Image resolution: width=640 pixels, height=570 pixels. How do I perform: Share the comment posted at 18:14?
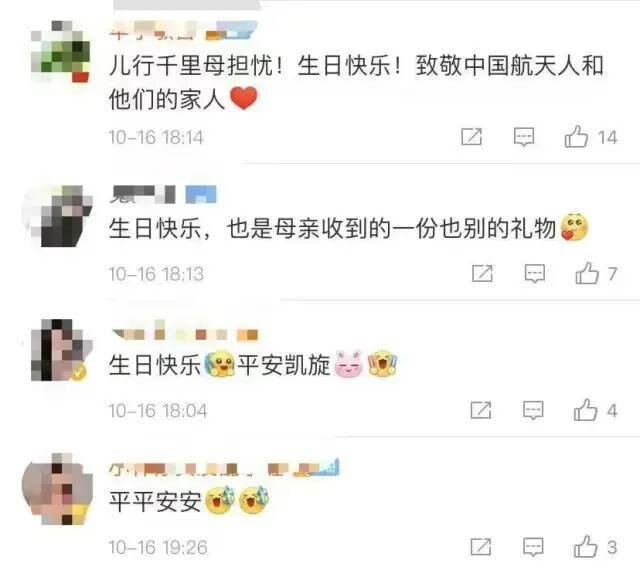471,136
